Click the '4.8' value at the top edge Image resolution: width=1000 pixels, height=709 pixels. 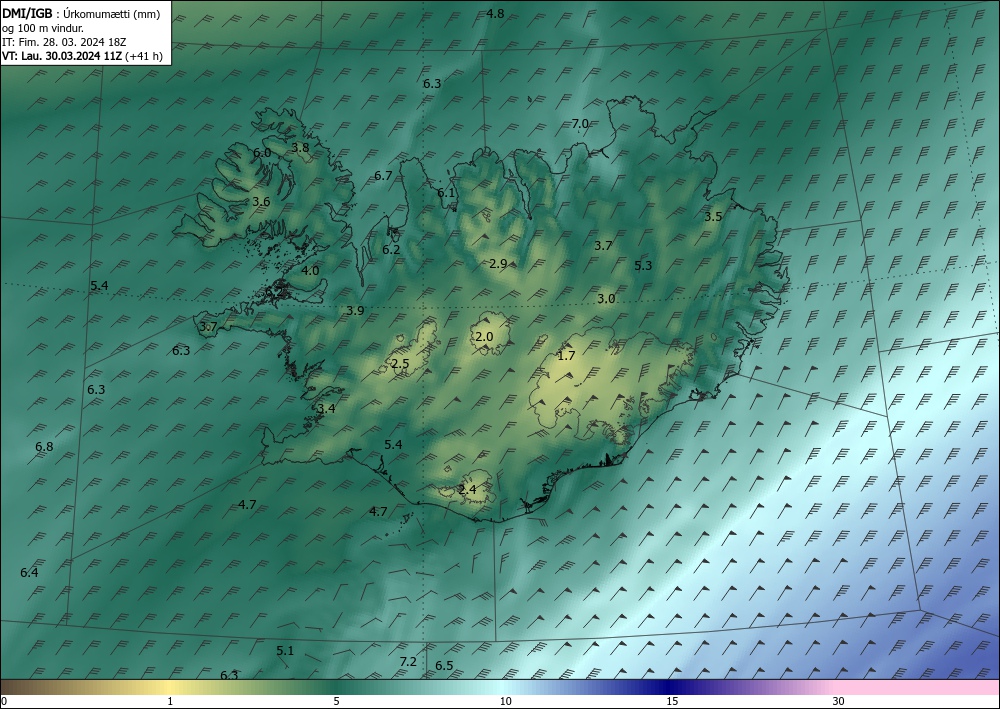(495, 13)
